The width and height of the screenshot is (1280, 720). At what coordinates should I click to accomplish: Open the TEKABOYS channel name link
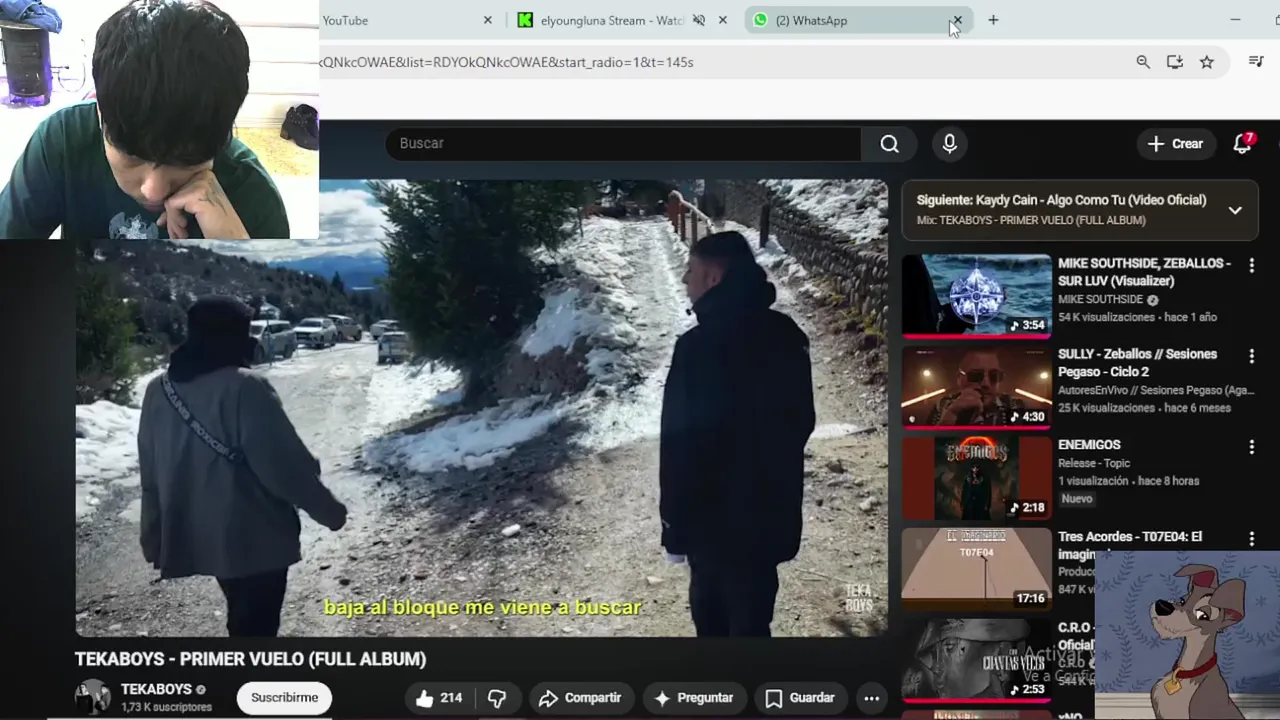point(156,690)
